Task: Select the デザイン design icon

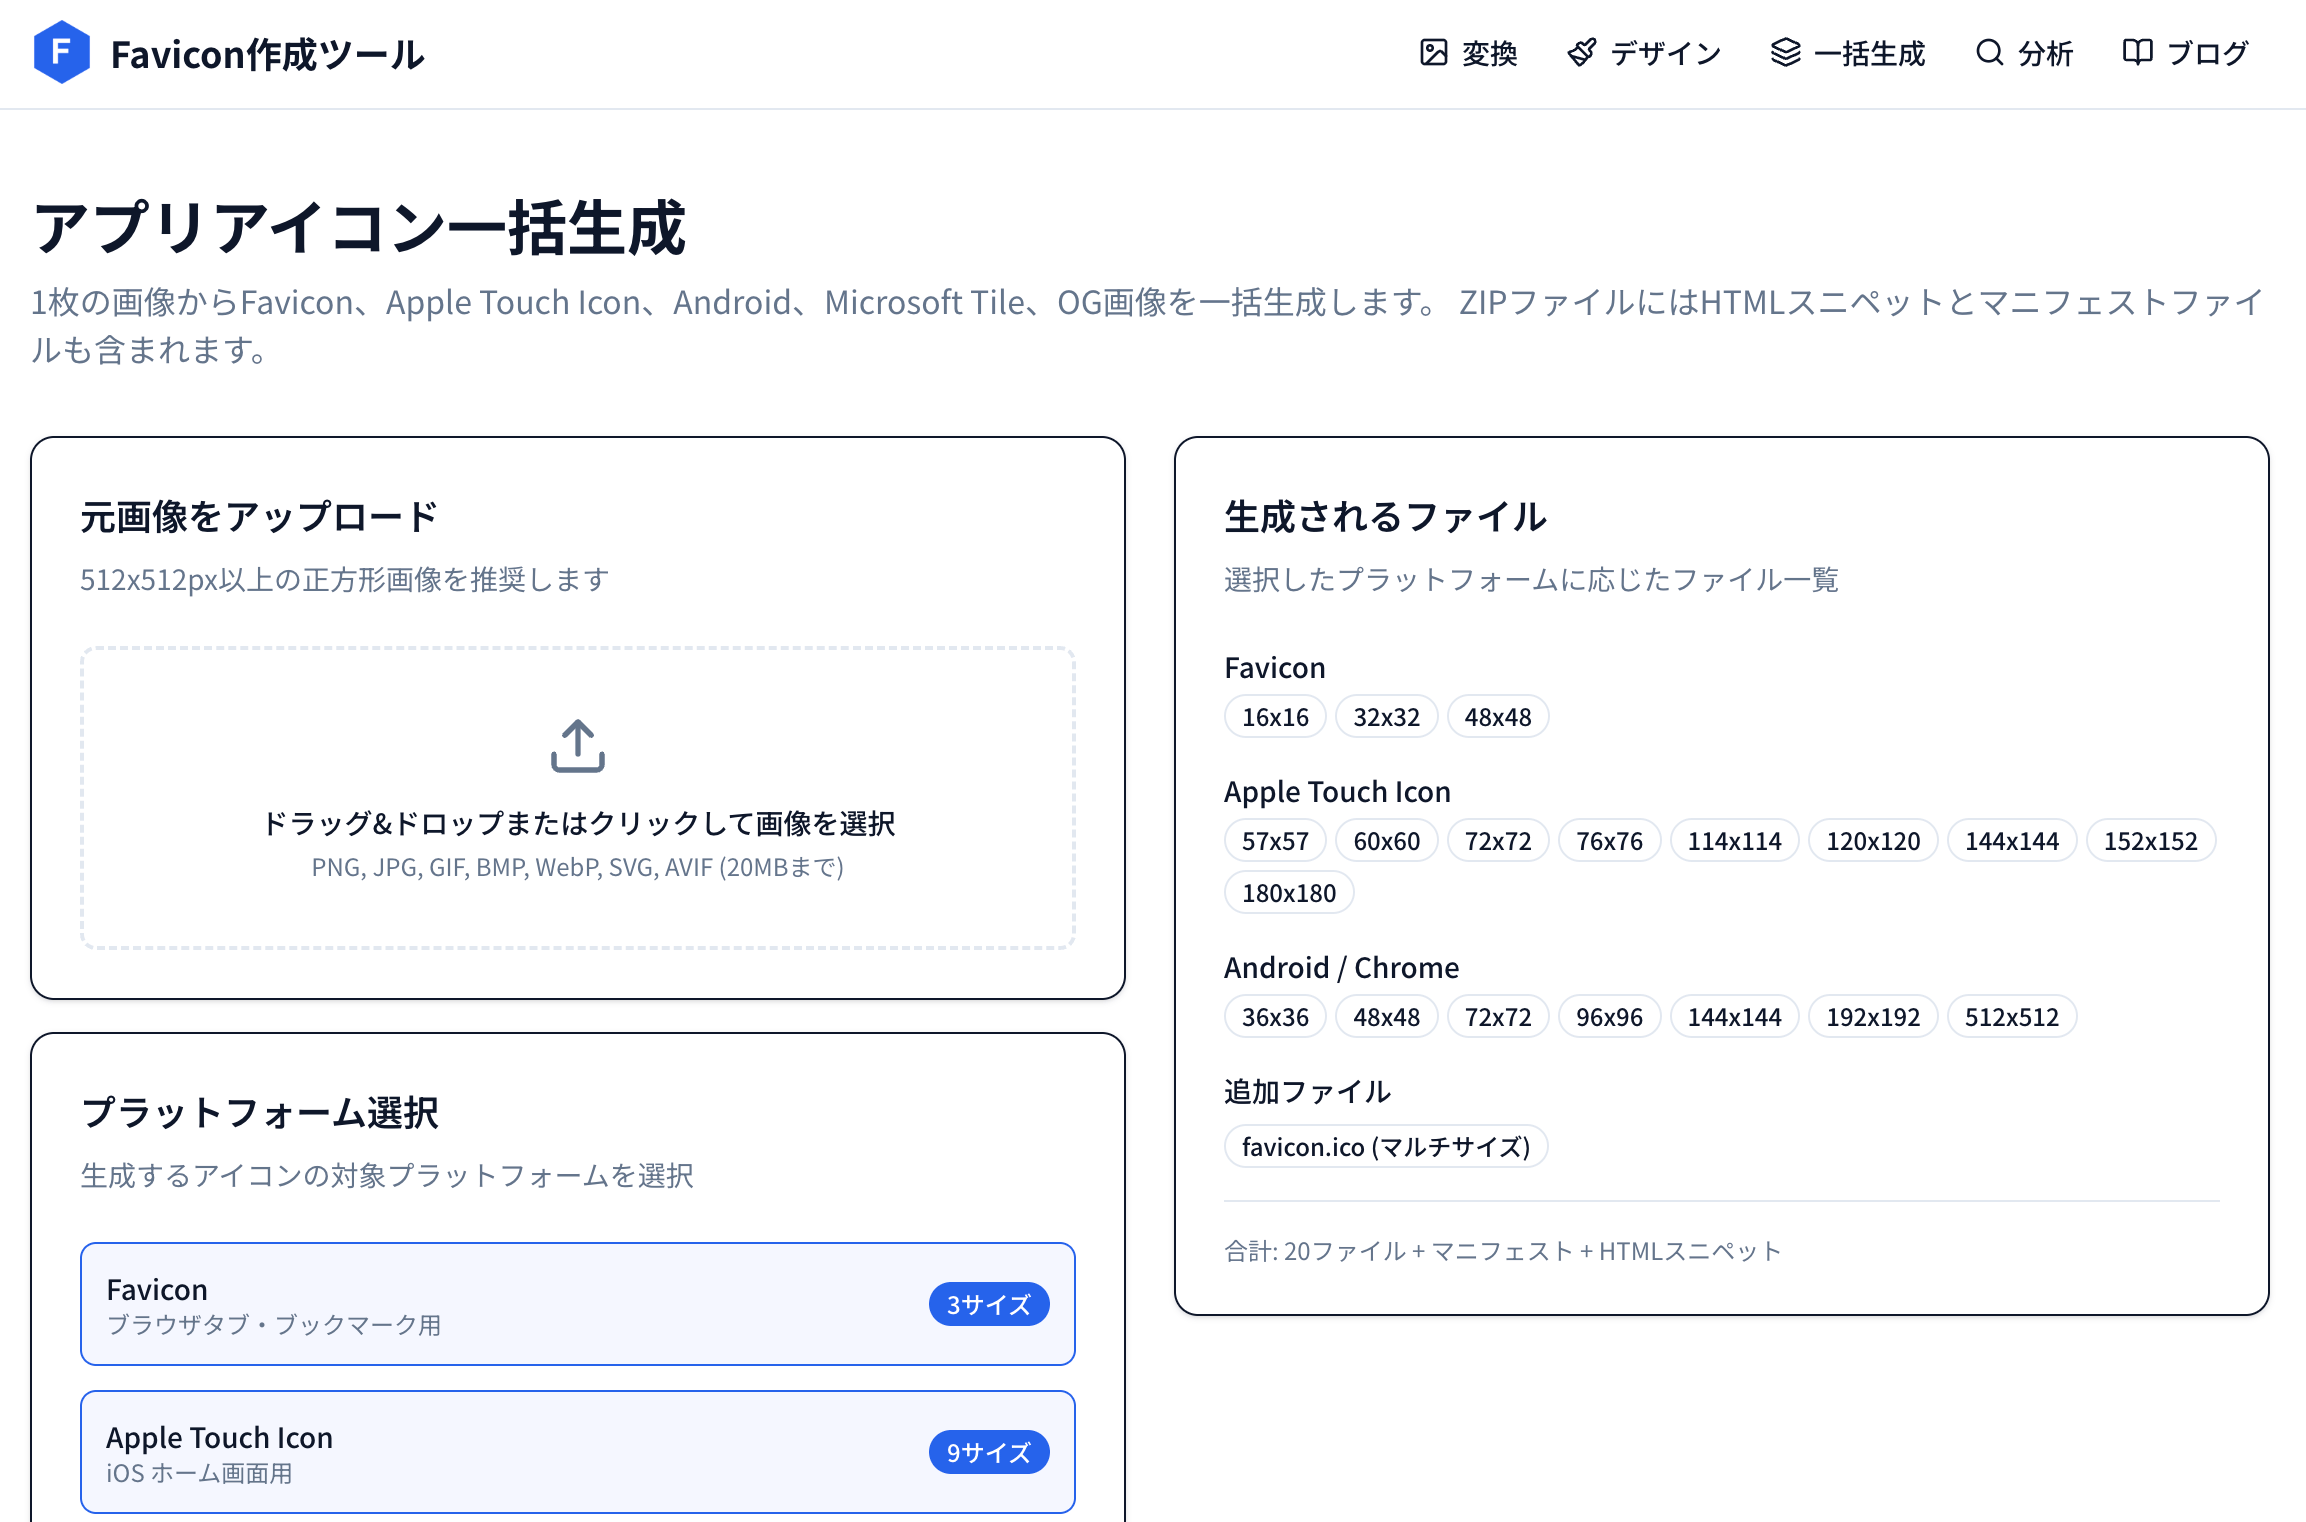Action: click(x=1583, y=53)
